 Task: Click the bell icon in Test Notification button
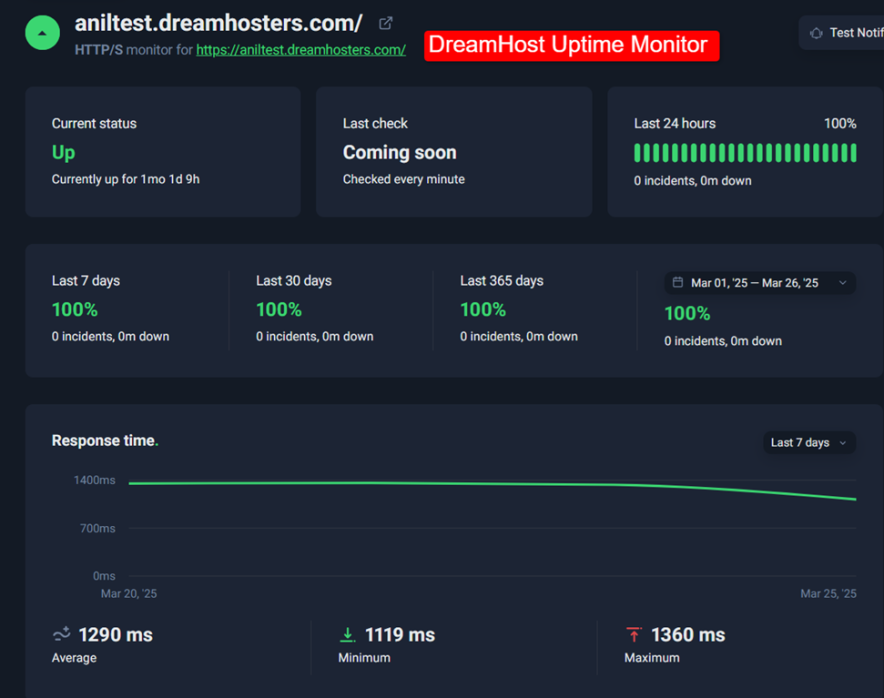[816, 33]
